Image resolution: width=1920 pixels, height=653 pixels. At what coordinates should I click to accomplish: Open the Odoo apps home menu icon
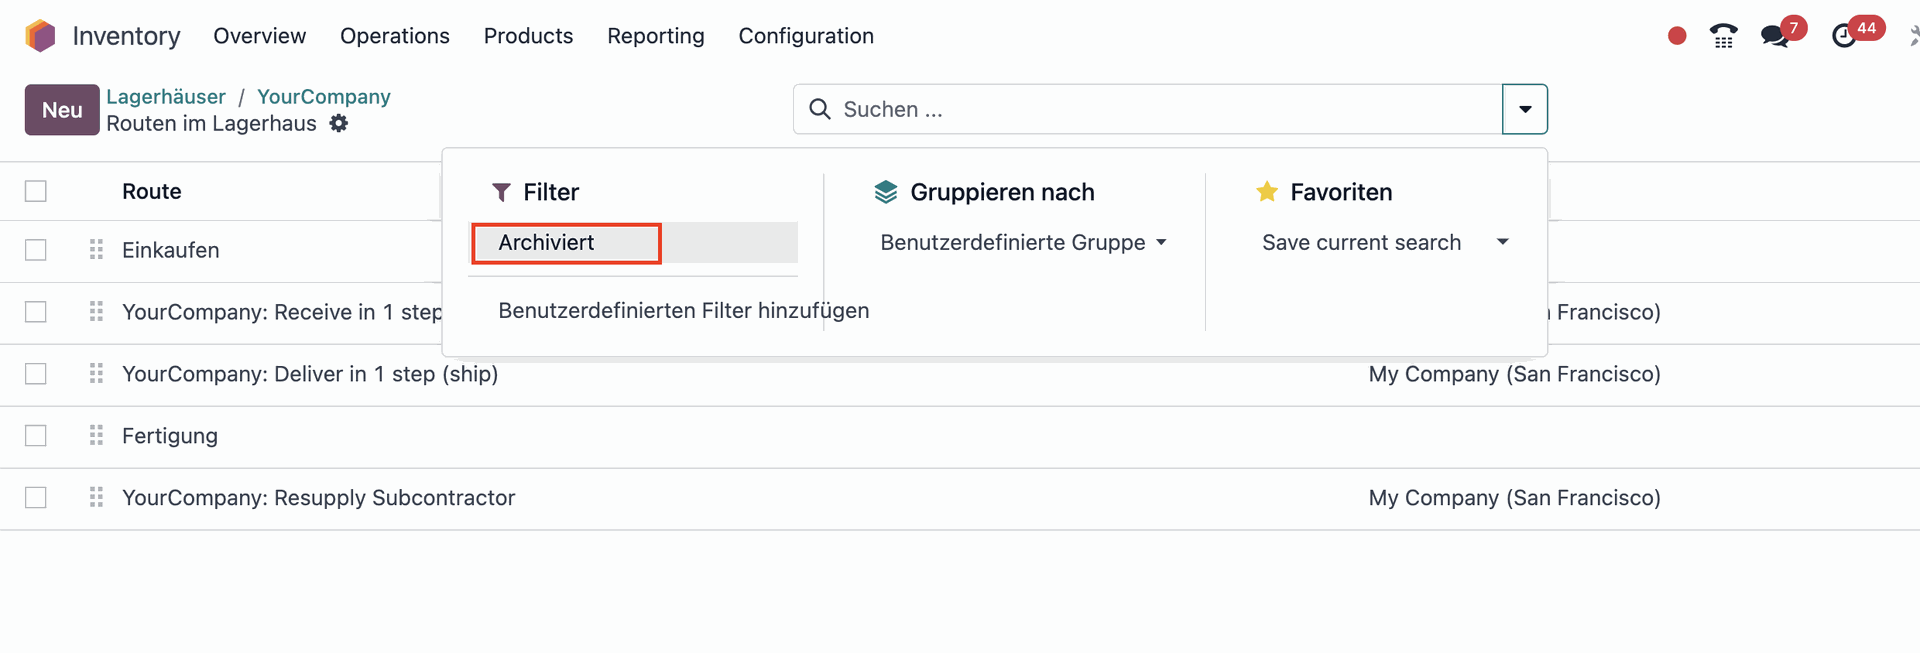[40, 35]
